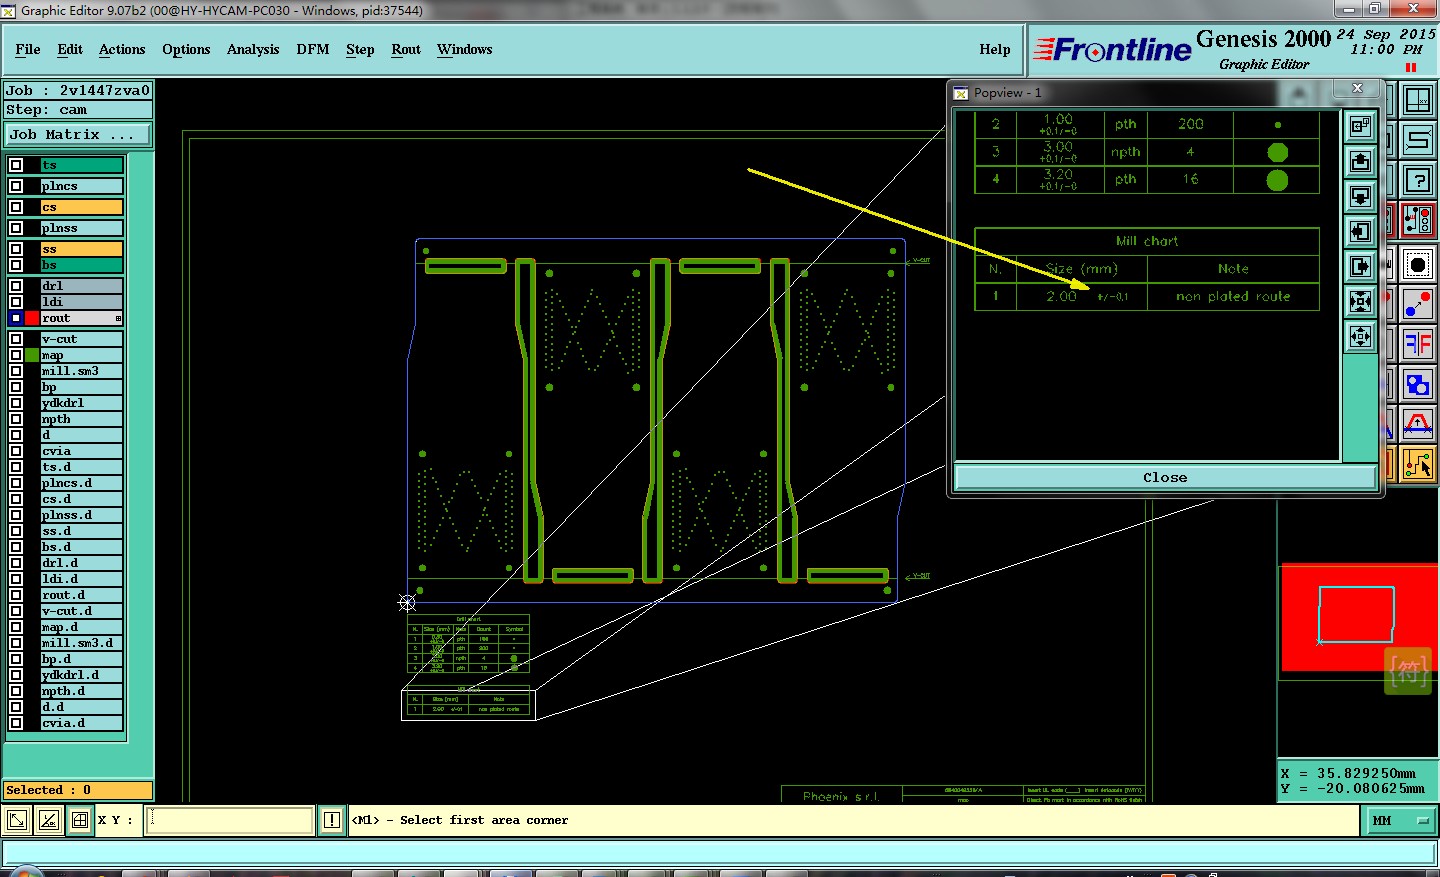
Task: Open the Help menu
Action: (x=995, y=49)
